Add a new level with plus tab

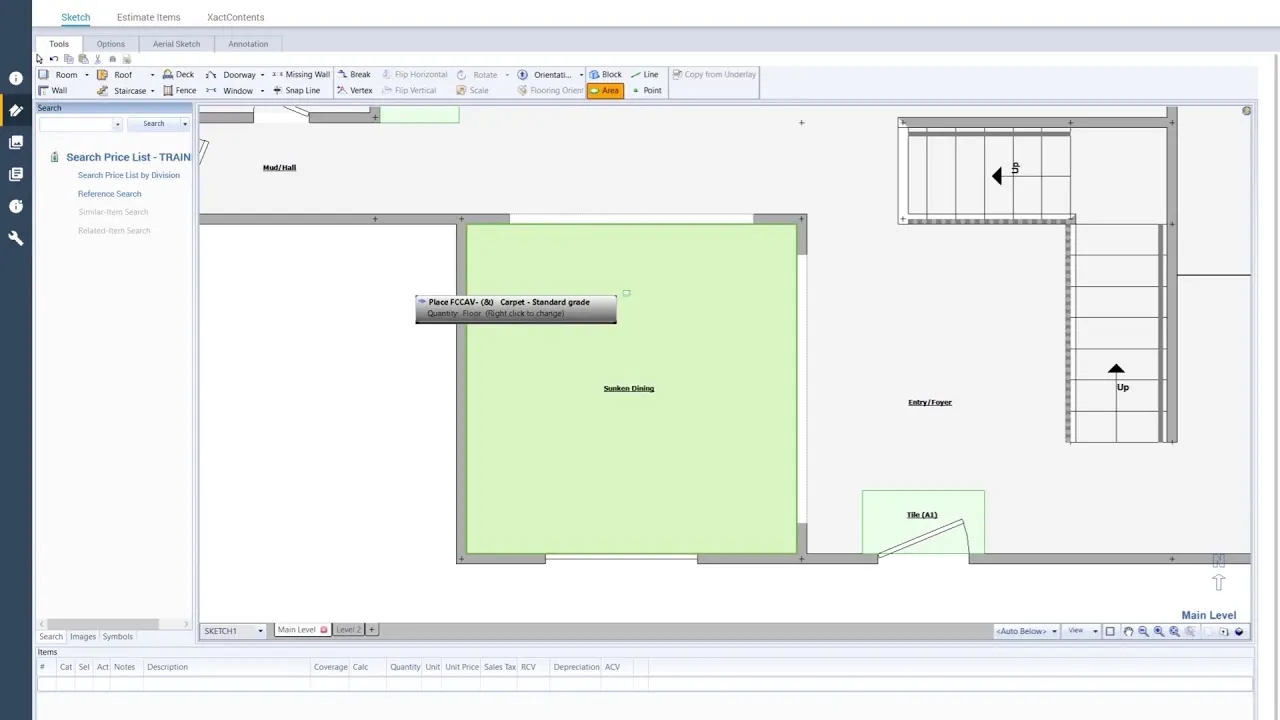(372, 630)
